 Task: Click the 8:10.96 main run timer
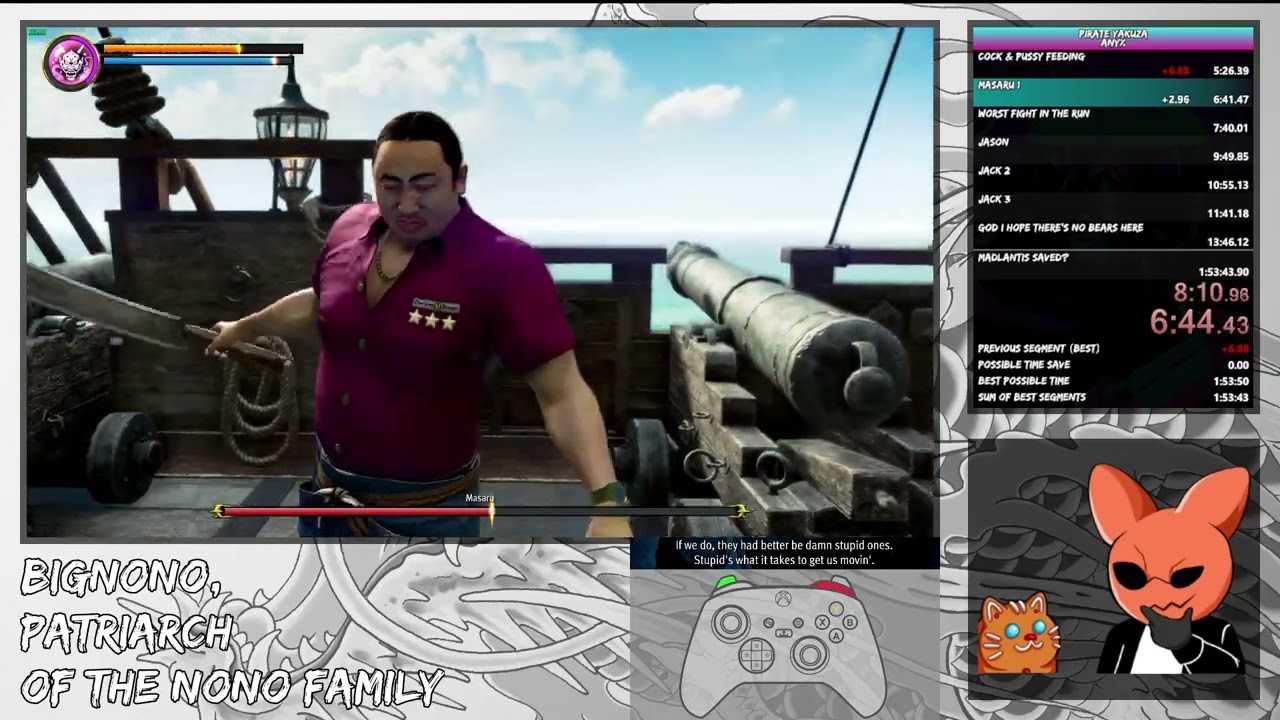(x=1211, y=295)
